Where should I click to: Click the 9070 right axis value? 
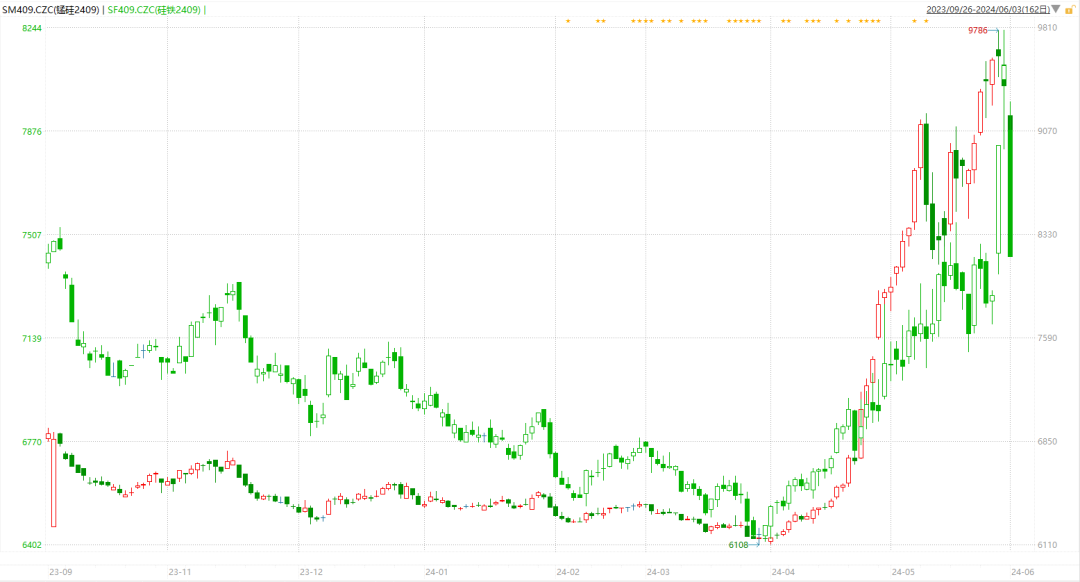(x=1047, y=131)
